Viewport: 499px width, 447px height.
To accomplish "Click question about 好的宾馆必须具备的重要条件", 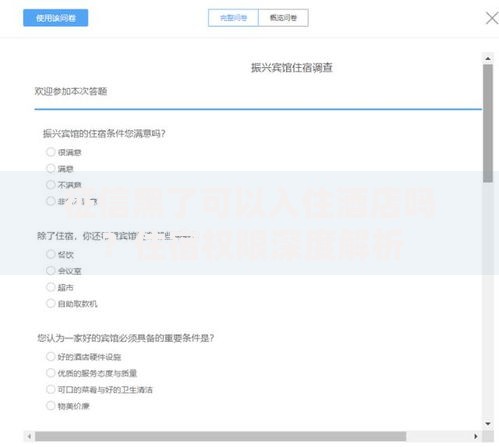I will tap(125, 338).
